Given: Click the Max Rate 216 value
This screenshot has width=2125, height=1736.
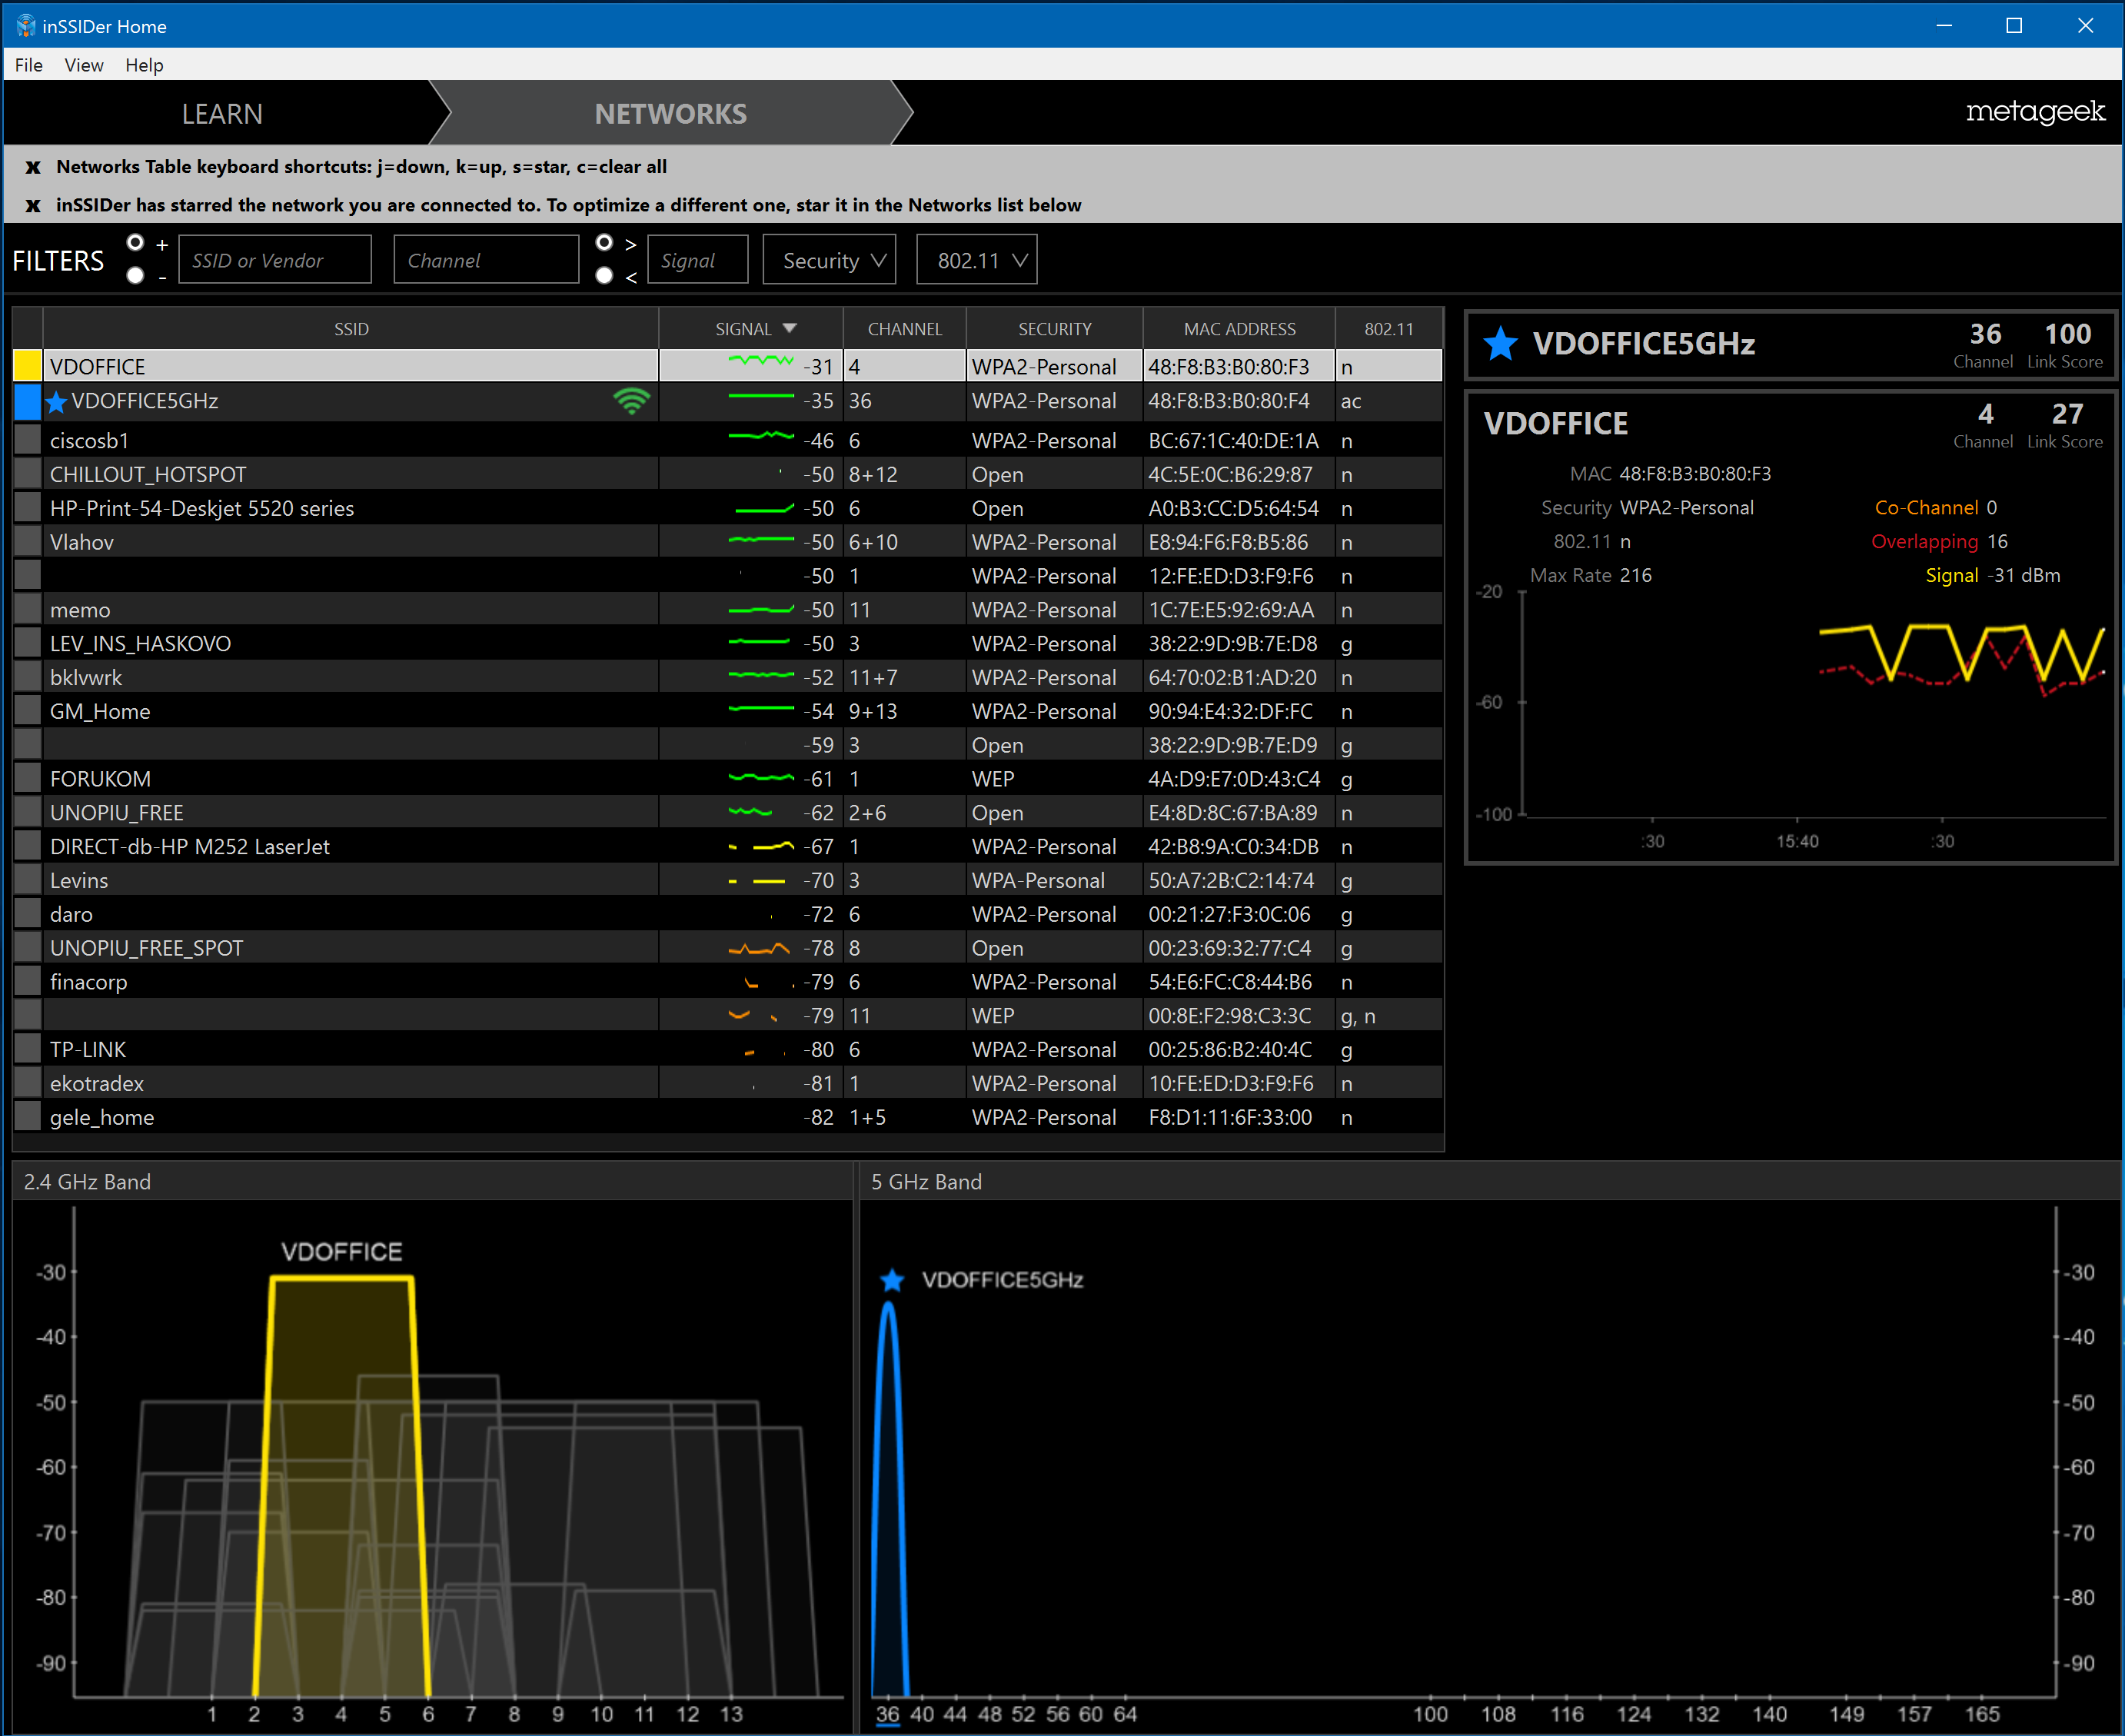Looking at the screenshot, I should point(1635,576).
